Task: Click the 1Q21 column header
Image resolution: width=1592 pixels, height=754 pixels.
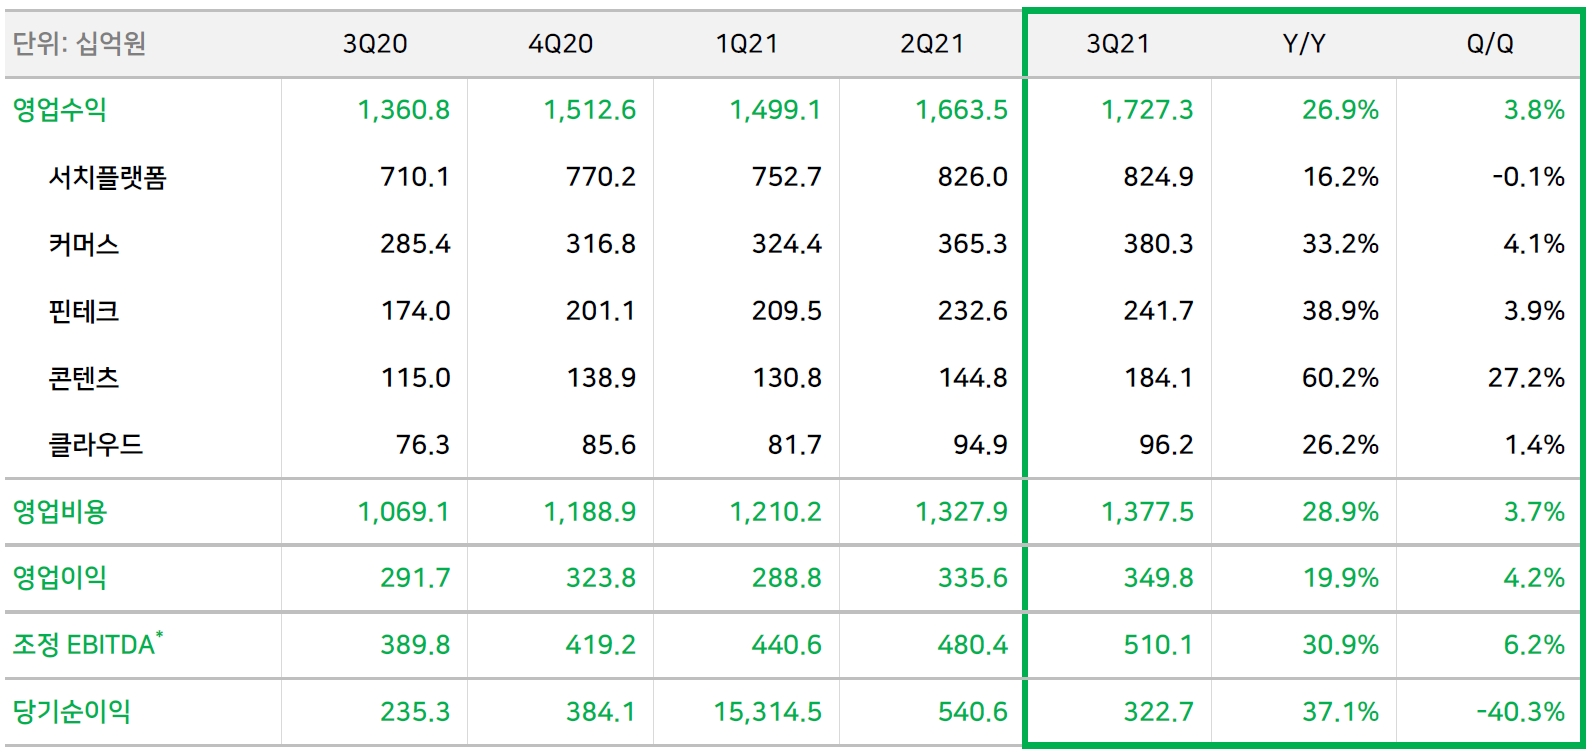Action: point(747,44)
